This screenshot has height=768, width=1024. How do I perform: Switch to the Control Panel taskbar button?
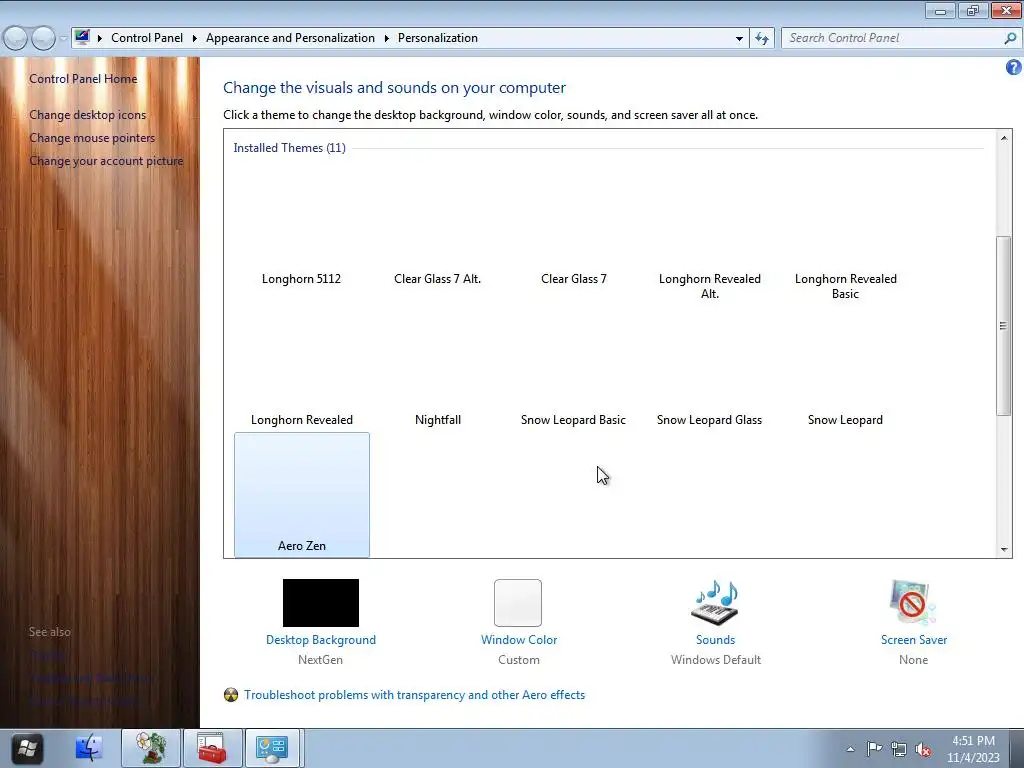[x=272, y=748]
